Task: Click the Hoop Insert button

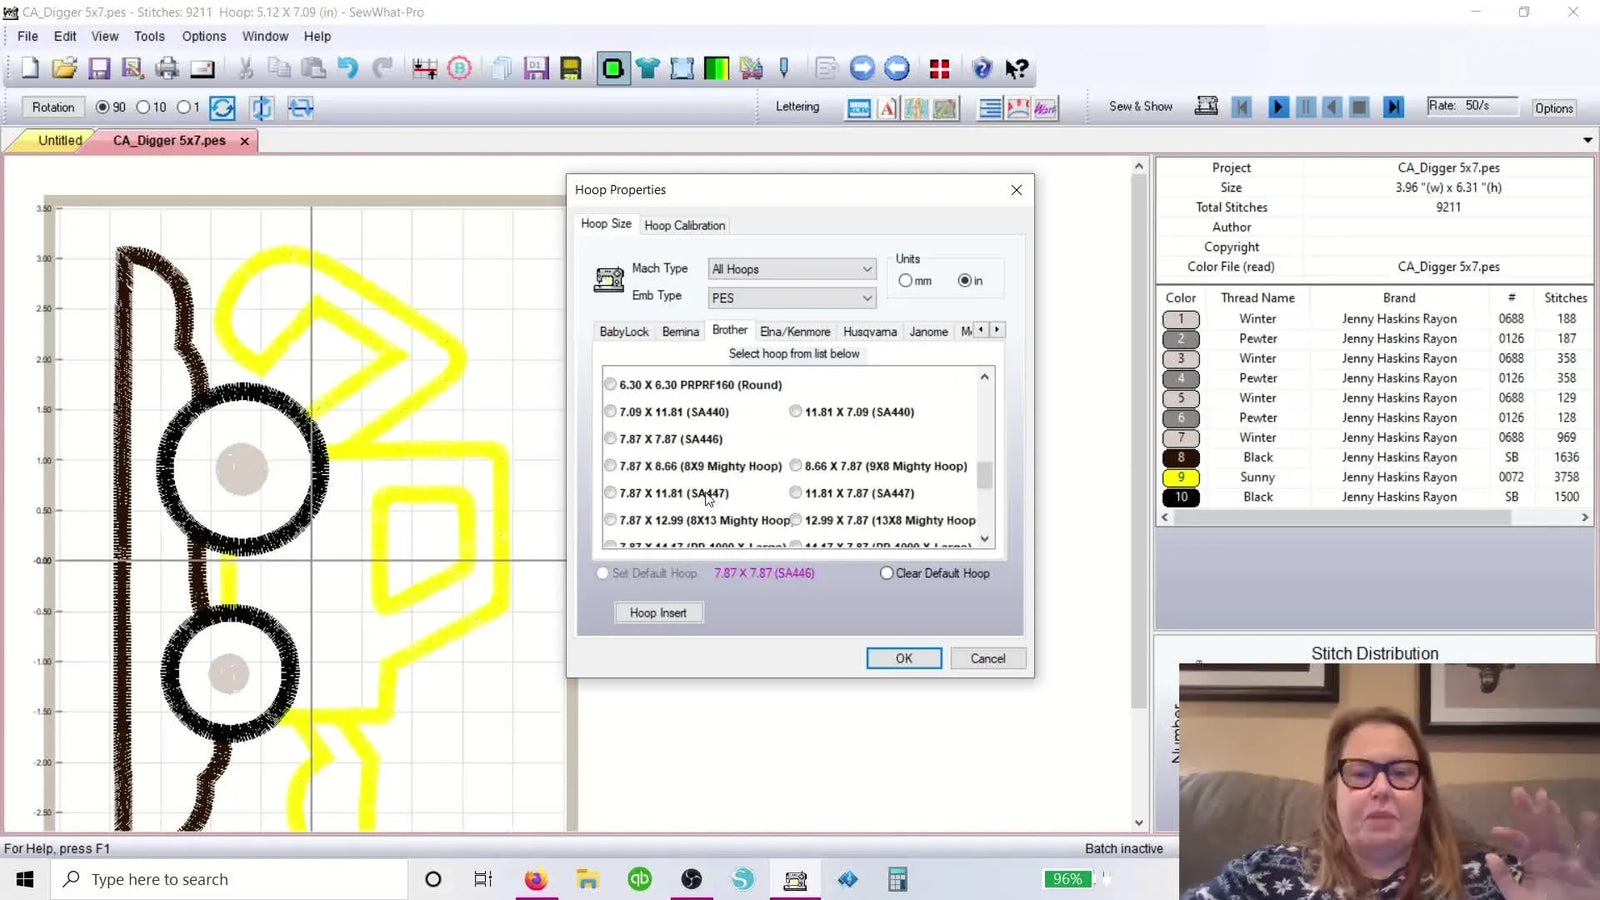Action: (658, 613)
